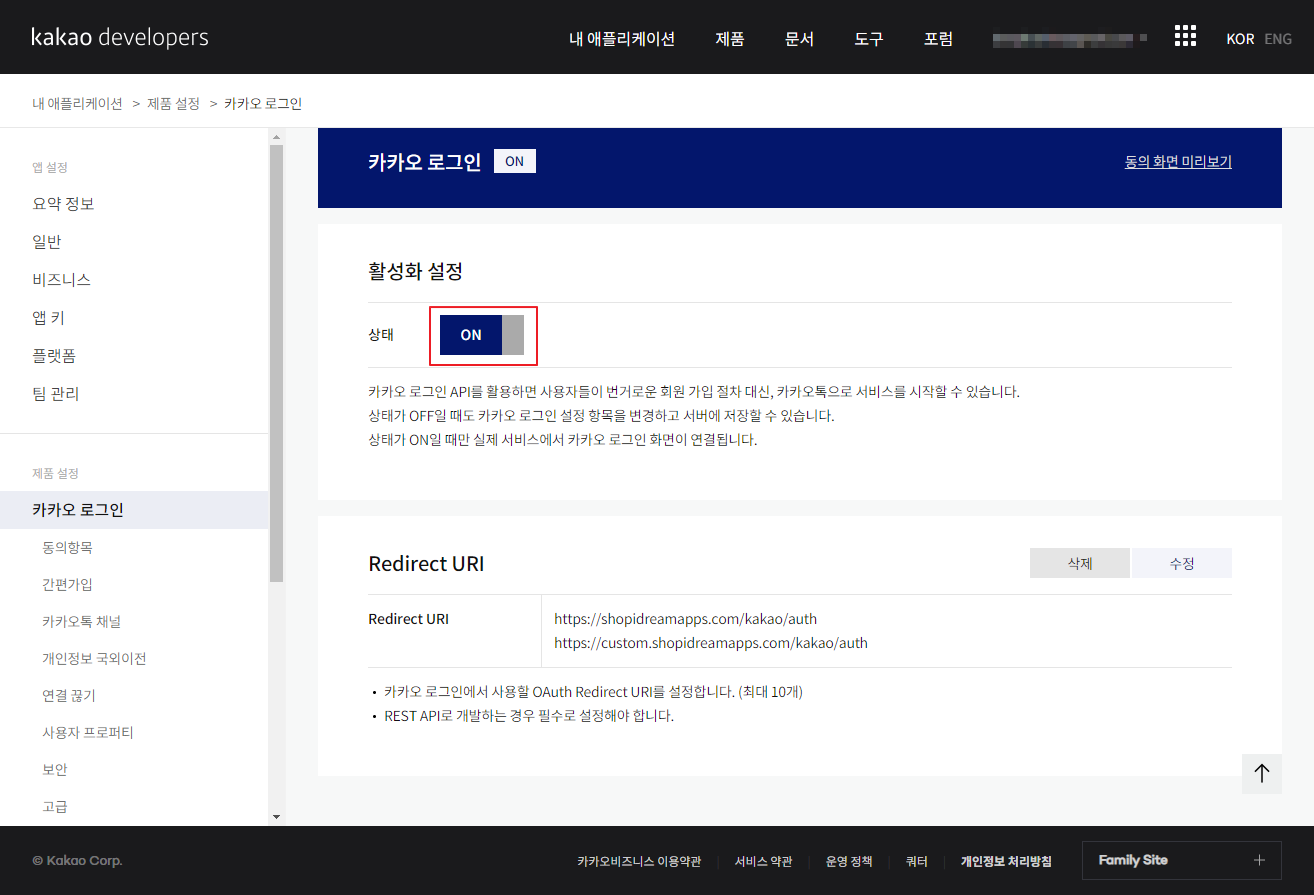Click the 삭제 button for Redirect URI

point(1080,563)
